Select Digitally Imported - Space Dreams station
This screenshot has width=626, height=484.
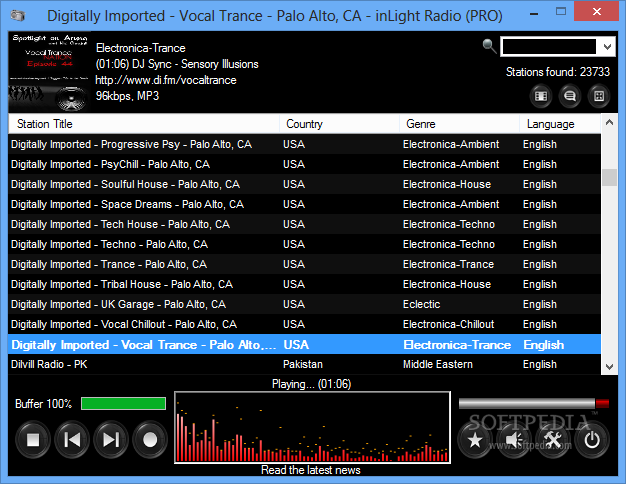pos(304,204)
